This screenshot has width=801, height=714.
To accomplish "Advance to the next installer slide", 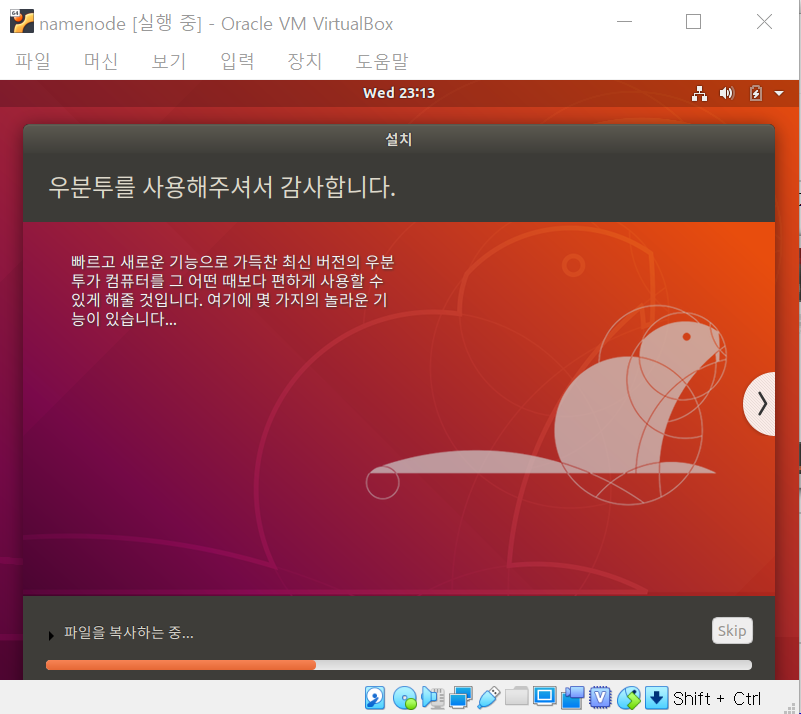I will 760,404.
